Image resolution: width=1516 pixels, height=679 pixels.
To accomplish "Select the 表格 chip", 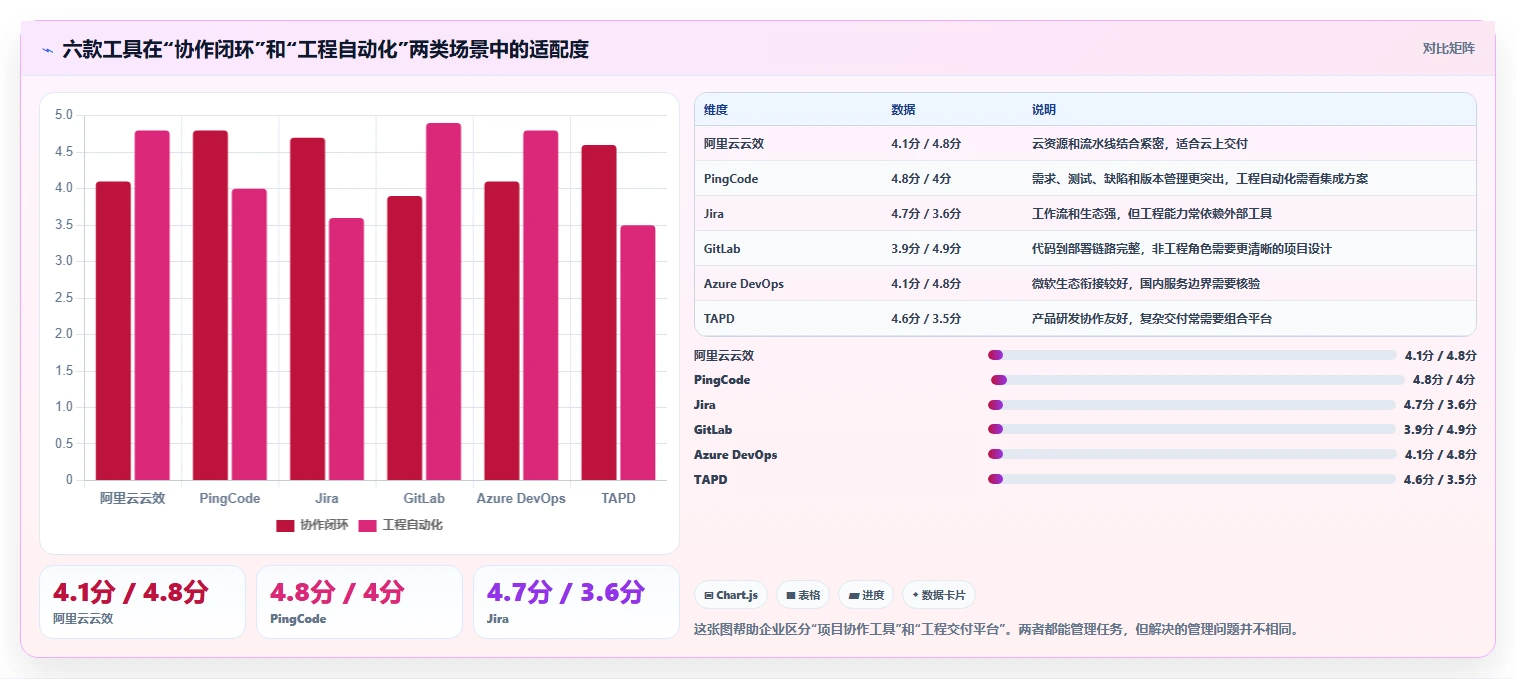I will 803,595.
